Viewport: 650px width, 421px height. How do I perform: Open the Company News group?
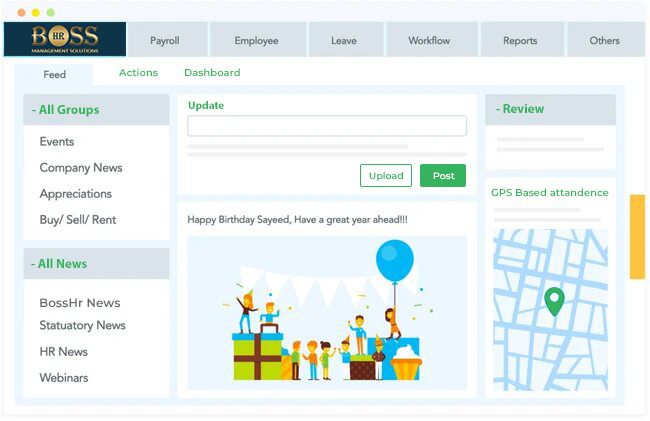coord(81,168)
